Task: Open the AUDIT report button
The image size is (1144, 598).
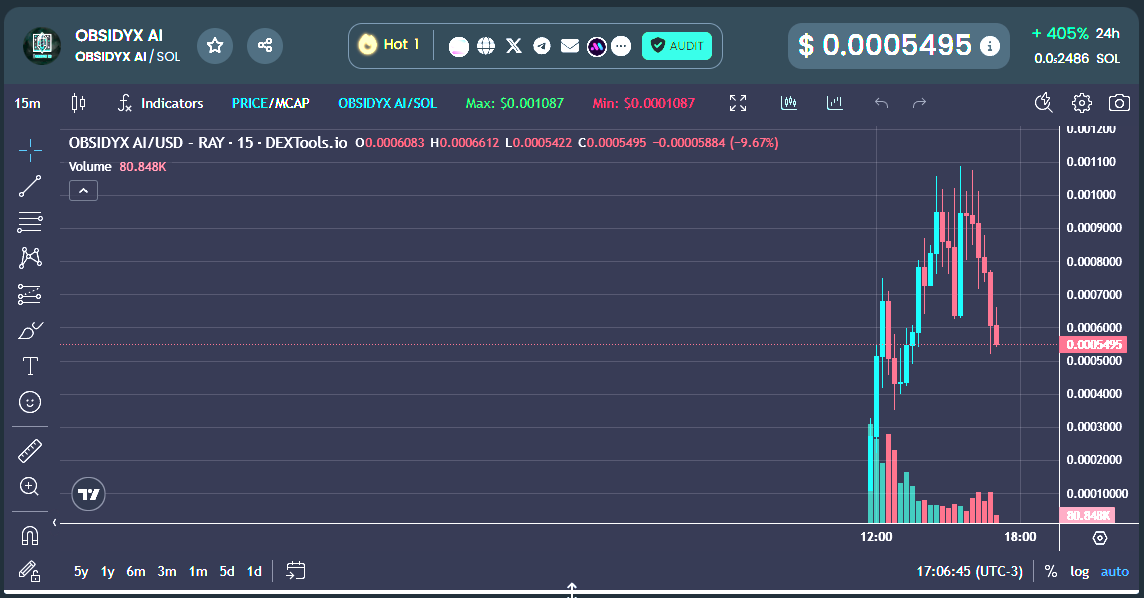Action: [x=676, y=46]
